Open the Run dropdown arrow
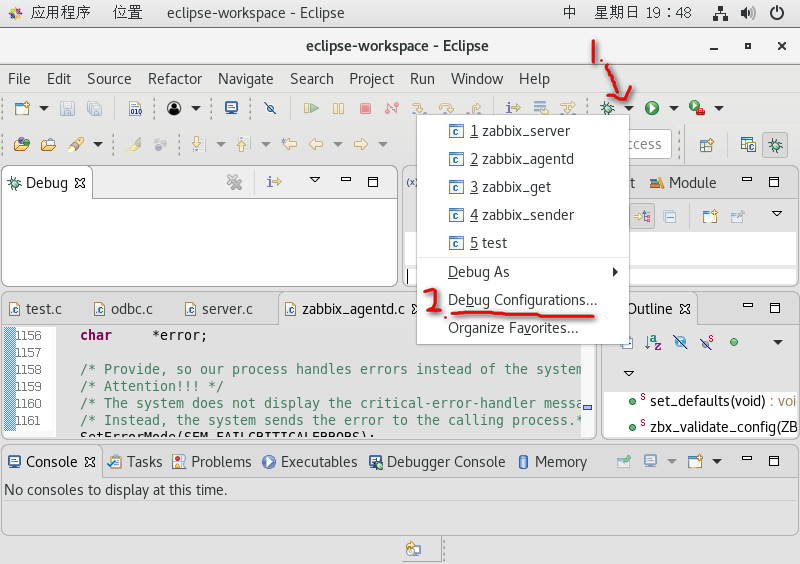800x564 pixels. [673, 108]
